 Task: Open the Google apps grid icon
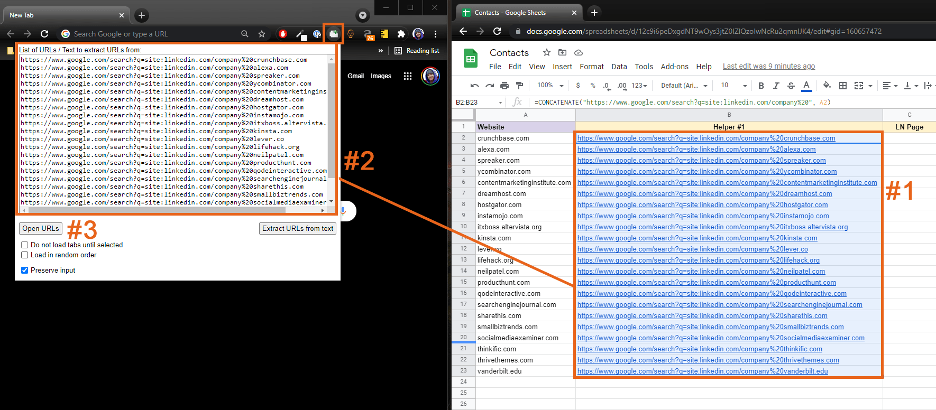point(408,76)
